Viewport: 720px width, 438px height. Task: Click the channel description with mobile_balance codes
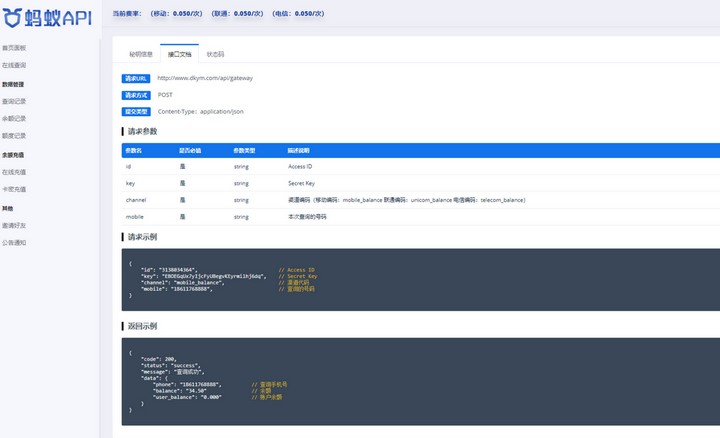[x=406, y=200]
